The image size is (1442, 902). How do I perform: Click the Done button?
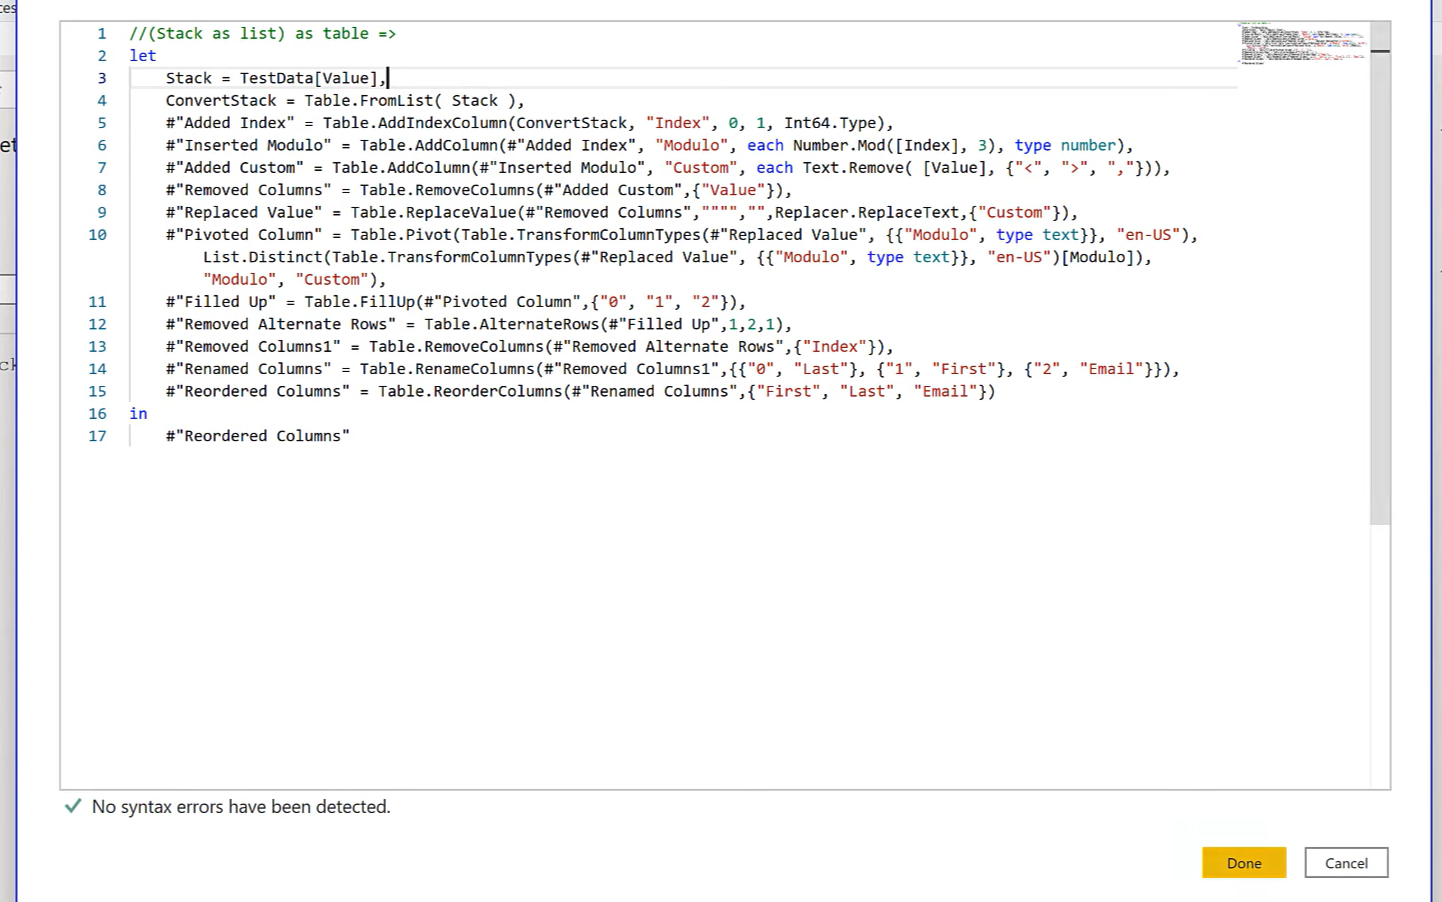click(1244, 863)
